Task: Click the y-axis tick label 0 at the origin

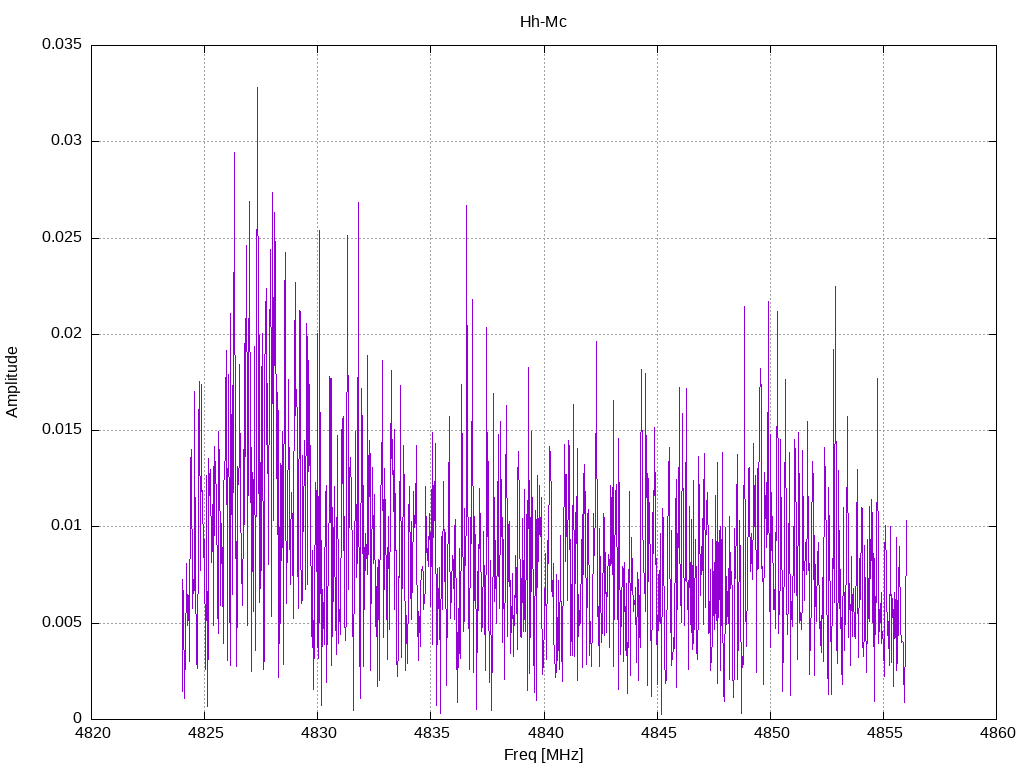Action: (78, 718)
